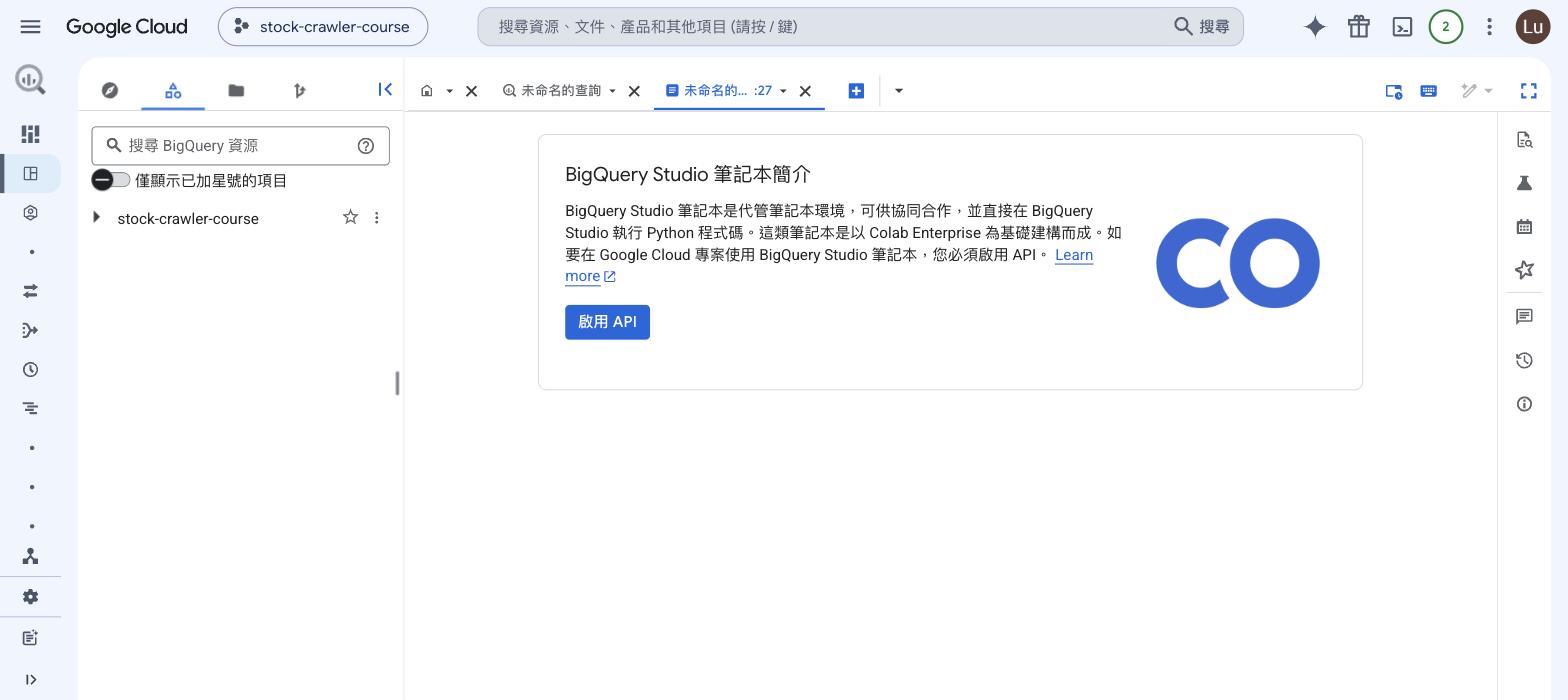Click the BigQuery product icon in sidebar
Image resolution: width=1568 pixels, height=700 pixels.
click(30, 79)
